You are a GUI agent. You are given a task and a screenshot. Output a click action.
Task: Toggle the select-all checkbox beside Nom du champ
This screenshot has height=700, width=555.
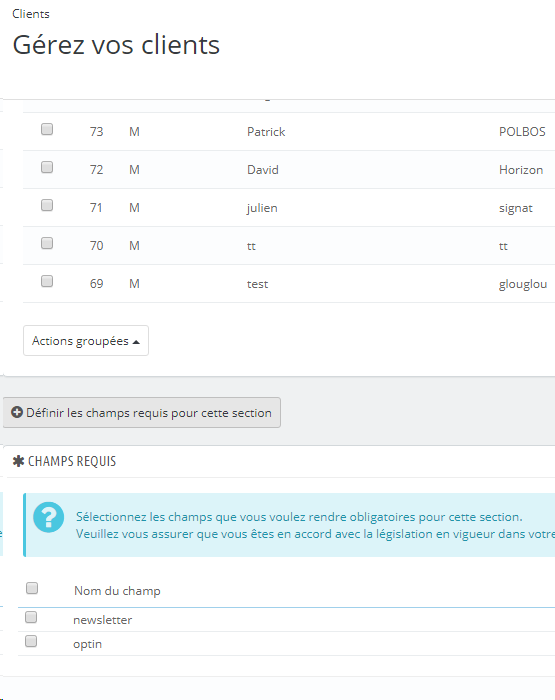(x=32, y=588)
